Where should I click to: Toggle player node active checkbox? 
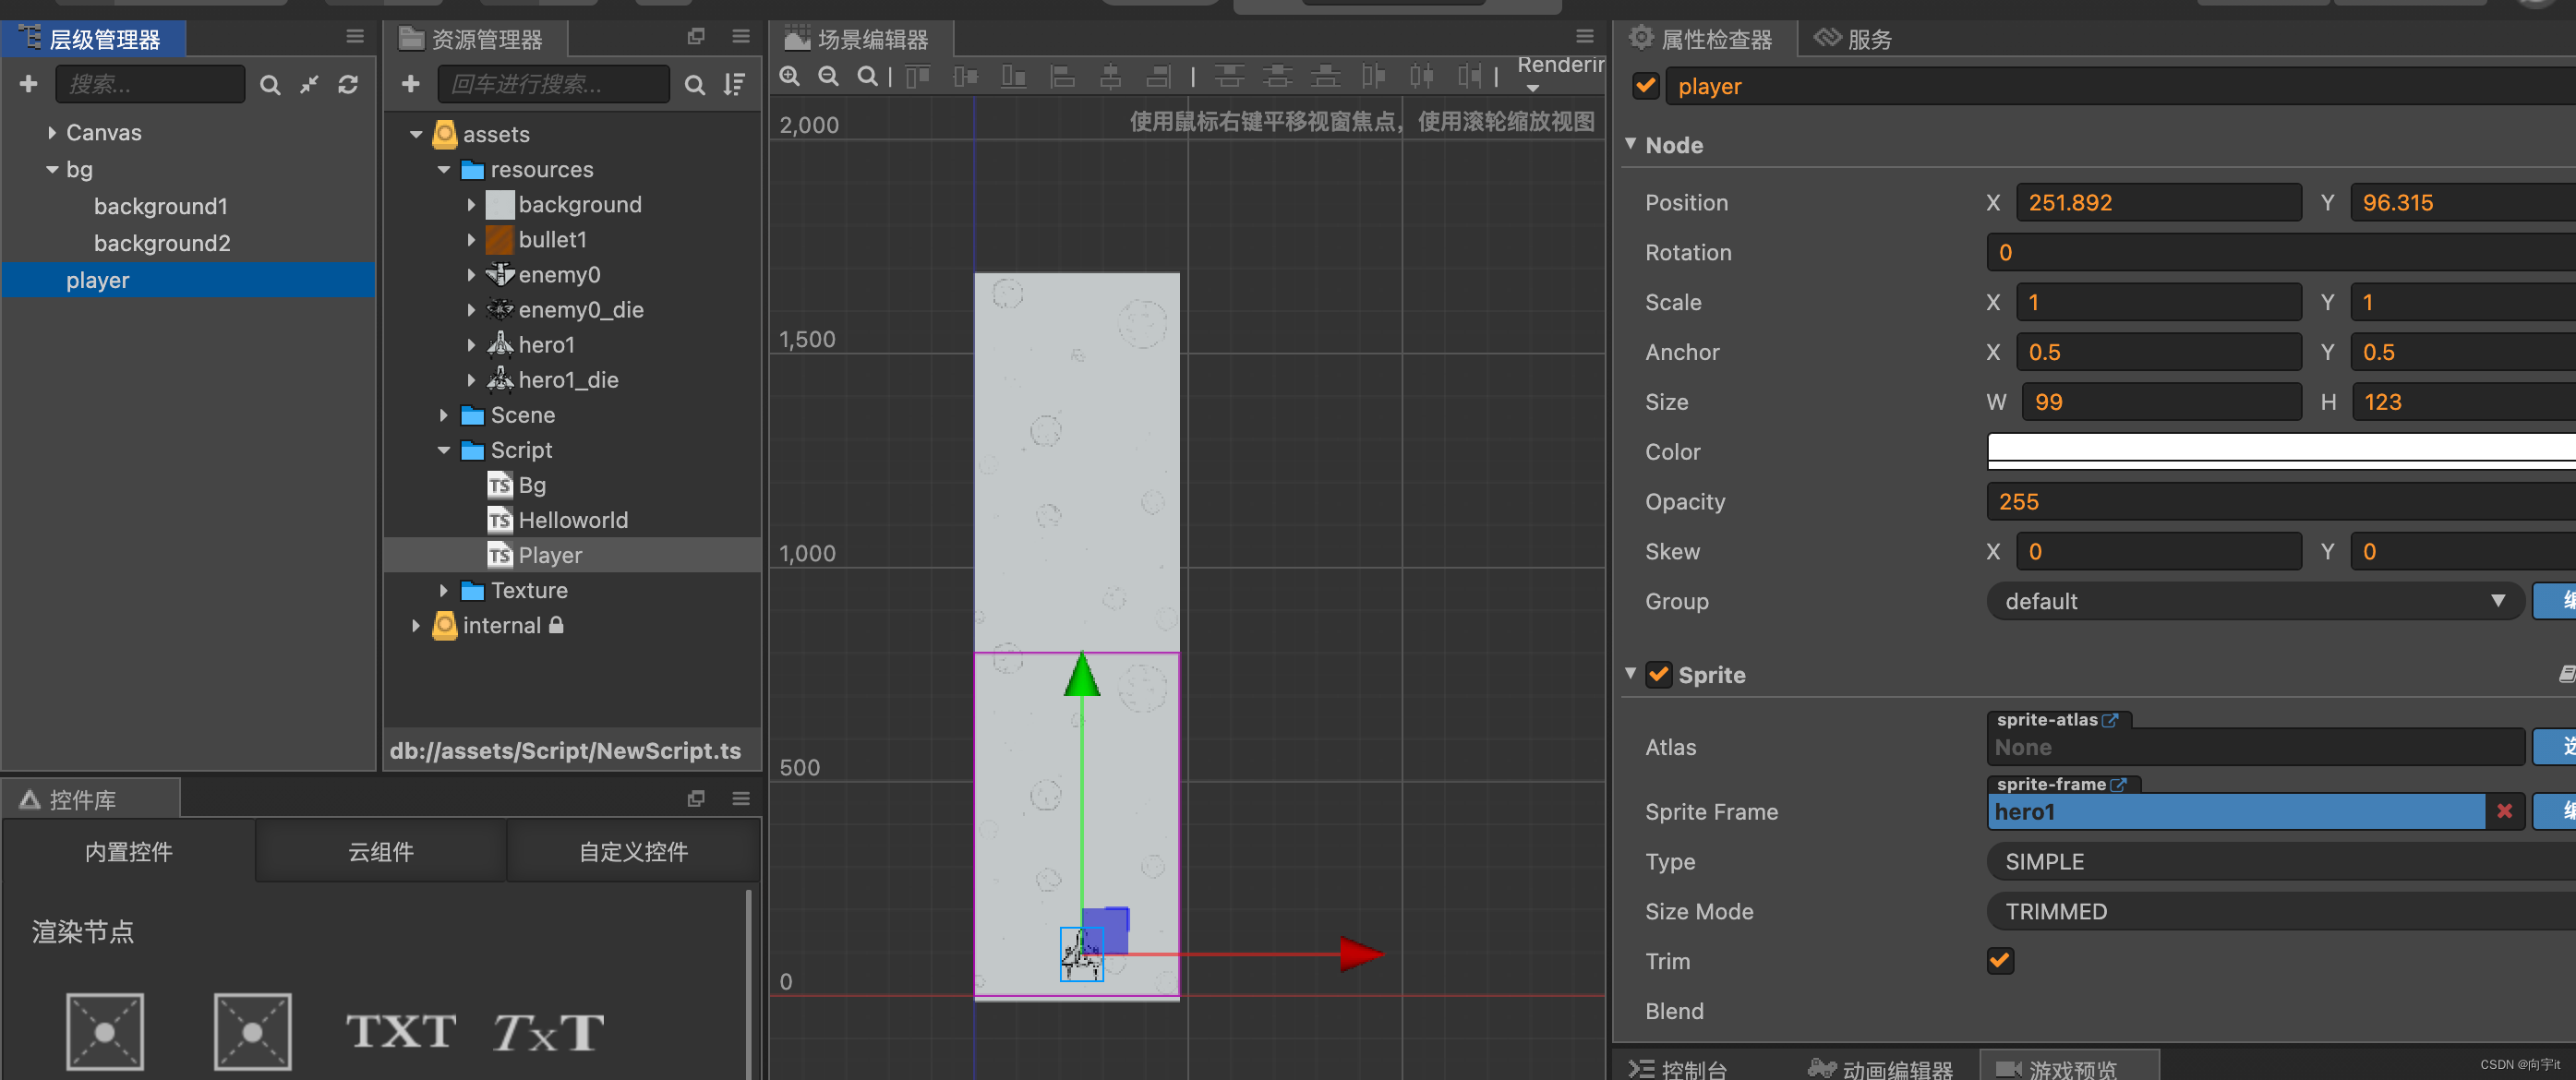point(1644,87)
